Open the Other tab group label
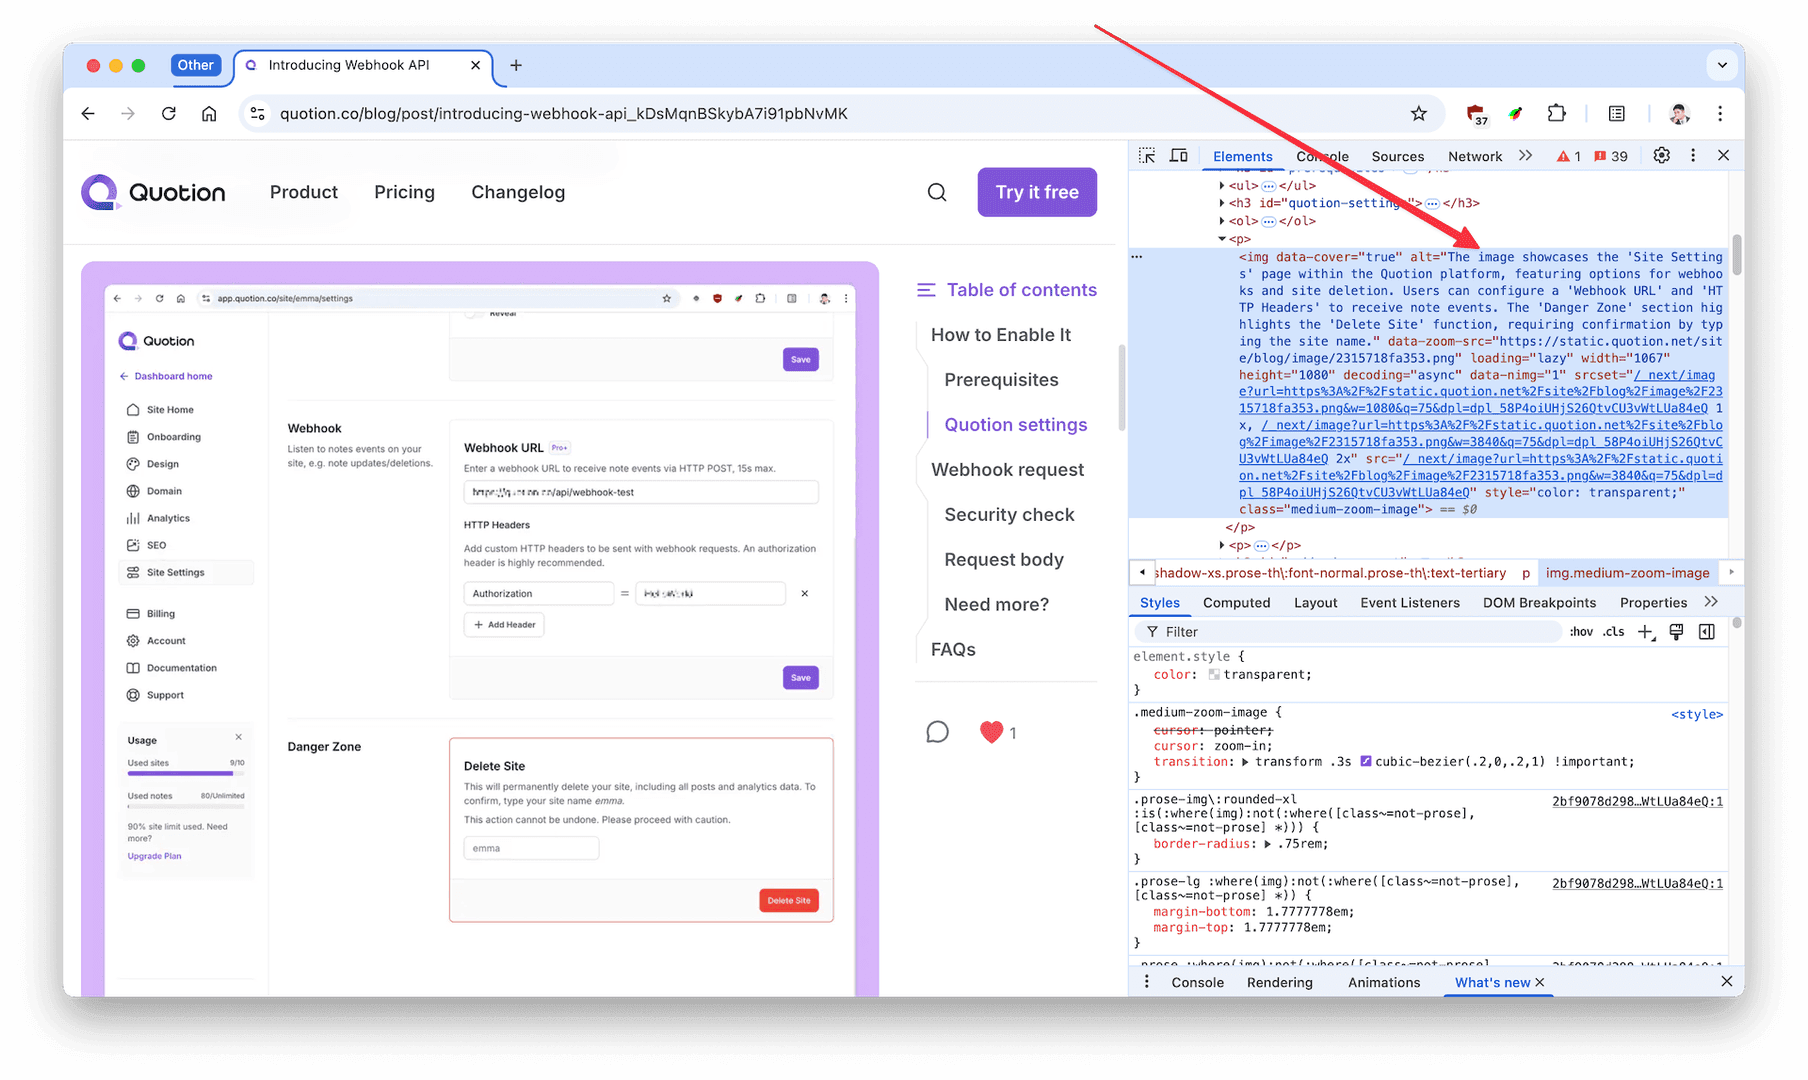Image resolution: width=1808 pixels, height=1080 pixels. click(195, 65)
